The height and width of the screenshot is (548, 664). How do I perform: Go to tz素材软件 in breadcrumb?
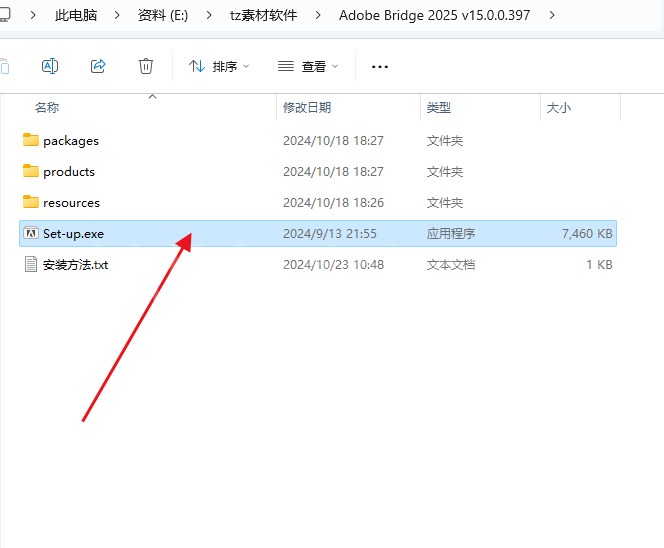pyautogui.click(x=264, y=15)
